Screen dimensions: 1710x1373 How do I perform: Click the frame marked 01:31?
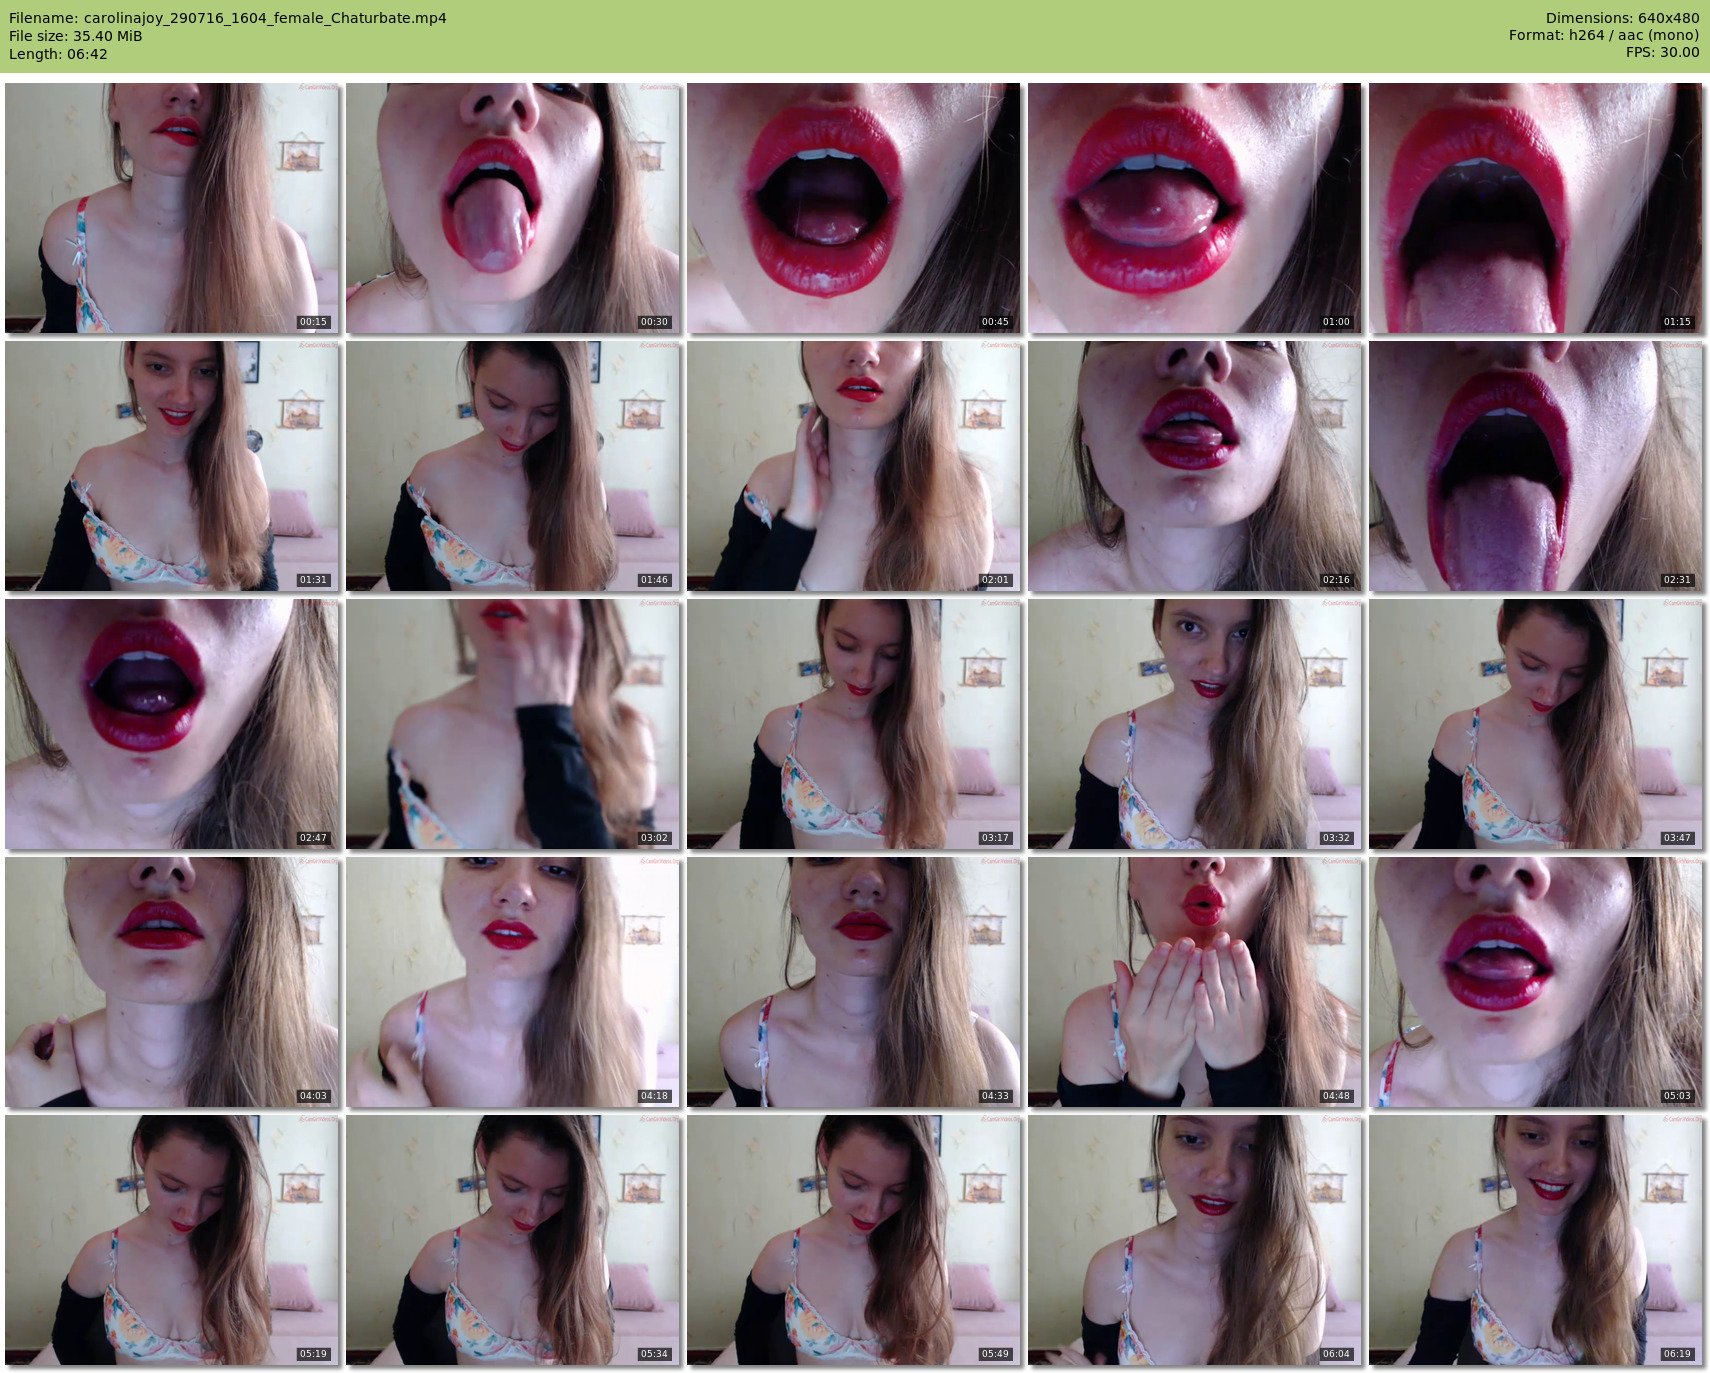tap(172, 466)
